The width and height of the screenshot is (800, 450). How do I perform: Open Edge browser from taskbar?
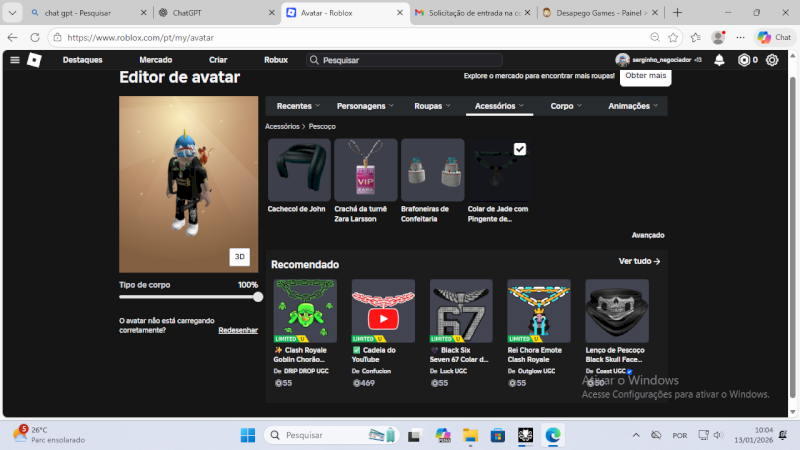point(553,435)
